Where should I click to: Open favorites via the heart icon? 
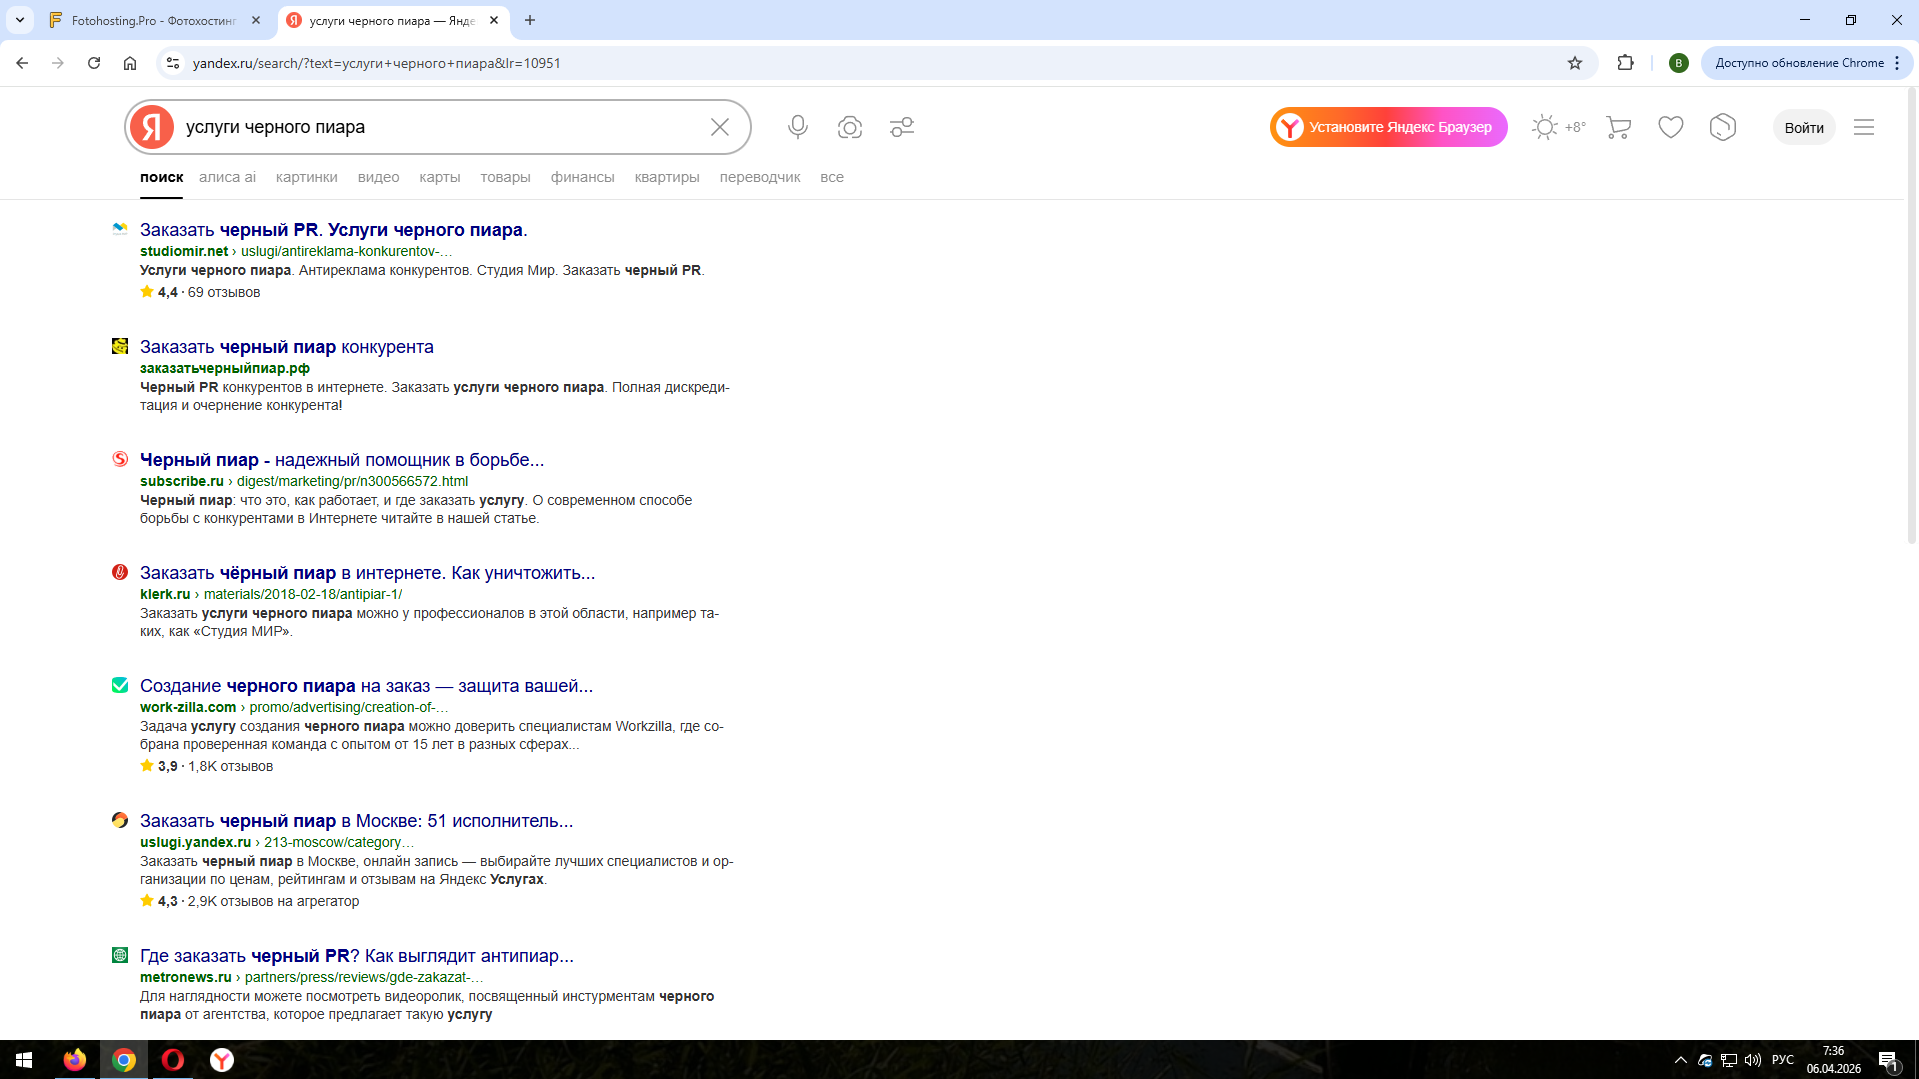click(x=1671, y=127)
